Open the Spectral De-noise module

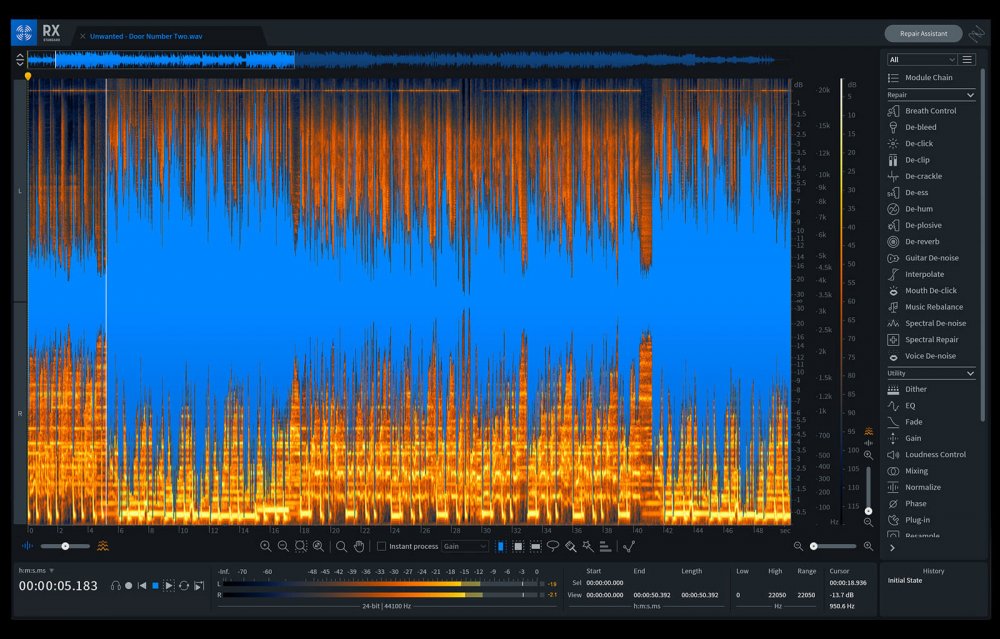tap(927, 323)
